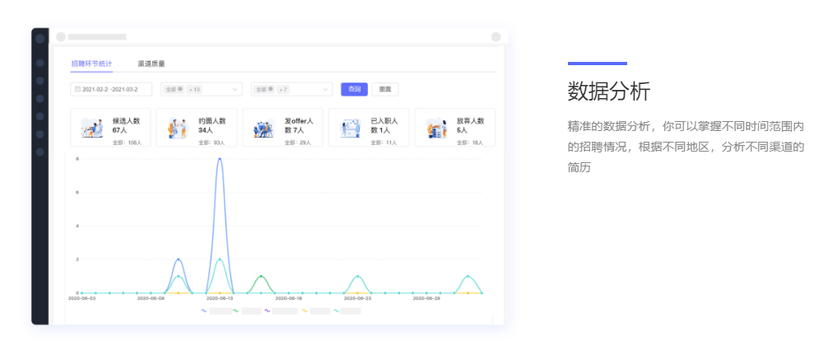Open the 渠道质量 tab
The image size is (828, 360).
152,64
